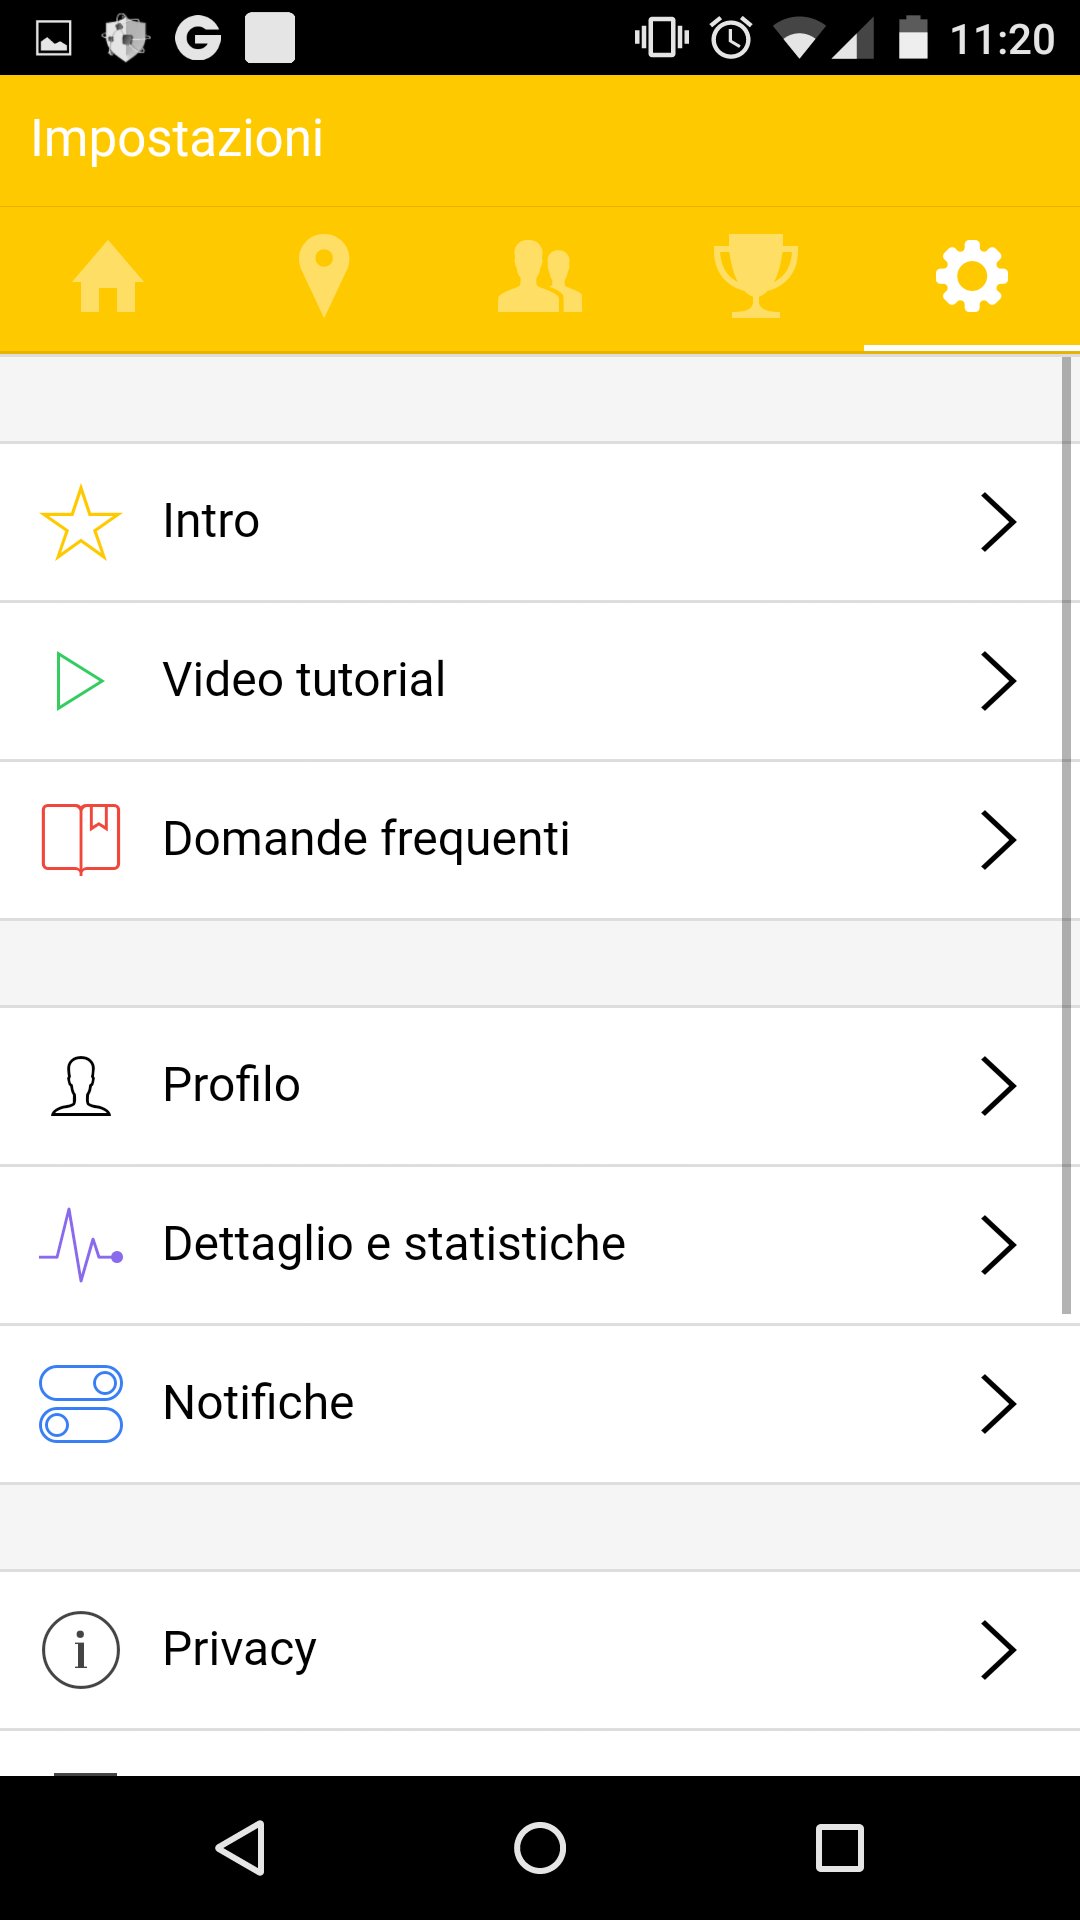
Task: Tap the Profilo person silhouette icon
Action: 81,1086
